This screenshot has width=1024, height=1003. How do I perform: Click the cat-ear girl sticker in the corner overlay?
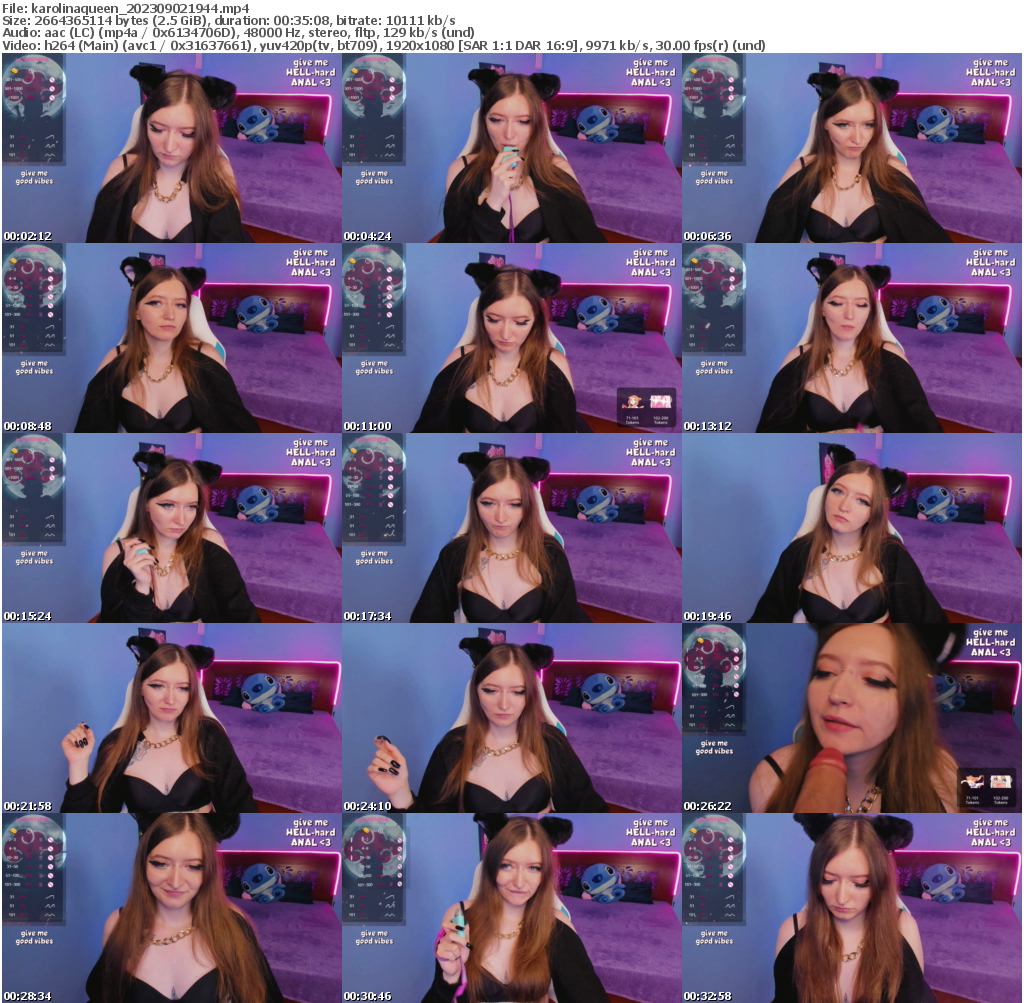tap(973, 780)
